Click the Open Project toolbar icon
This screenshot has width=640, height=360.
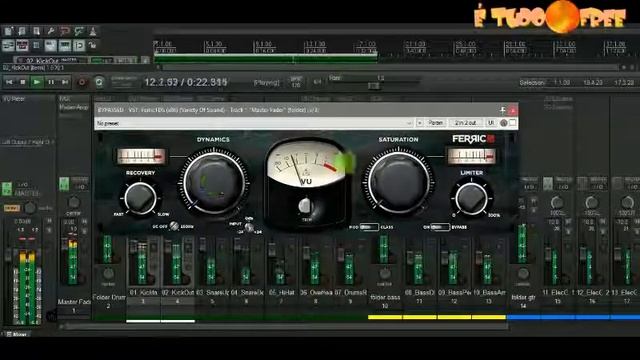click(x=22, y=31)
